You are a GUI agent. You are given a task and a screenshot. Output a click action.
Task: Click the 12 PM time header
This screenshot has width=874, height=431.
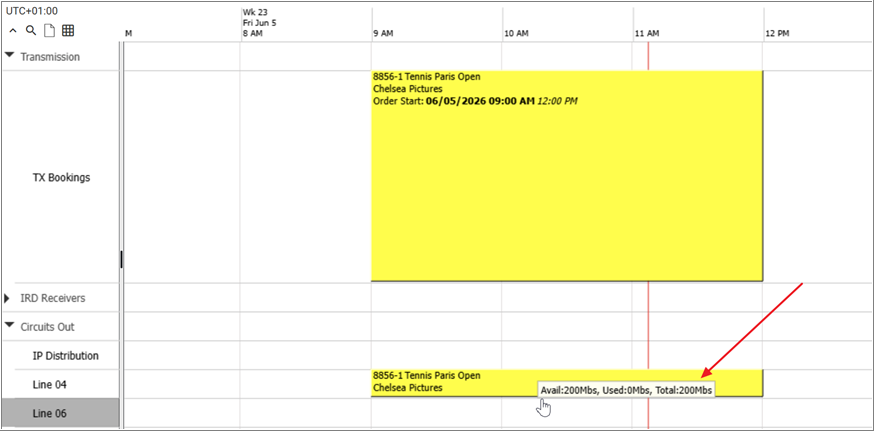click(x=777, y=34)
